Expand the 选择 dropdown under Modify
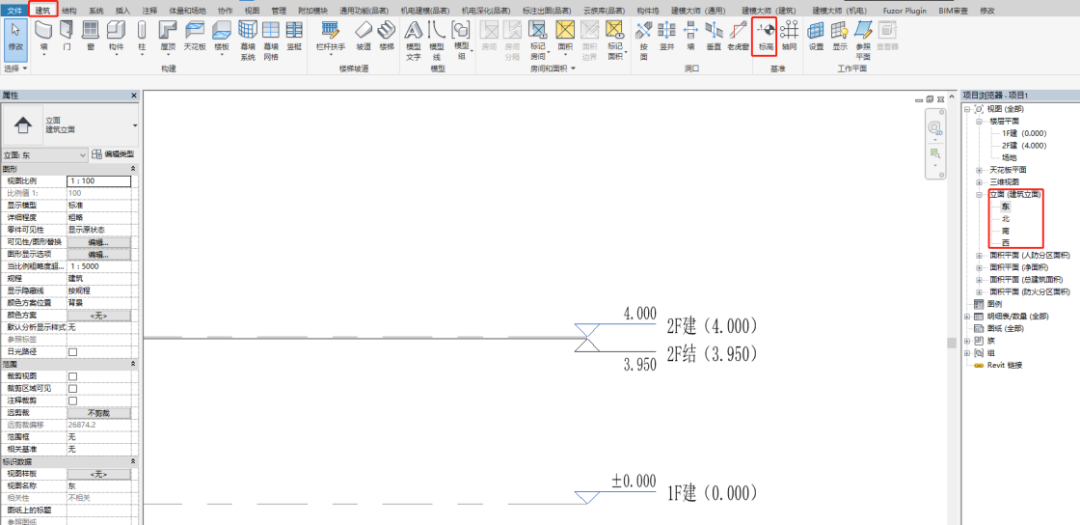This screenshot has height=525, width=1080. 16,69
